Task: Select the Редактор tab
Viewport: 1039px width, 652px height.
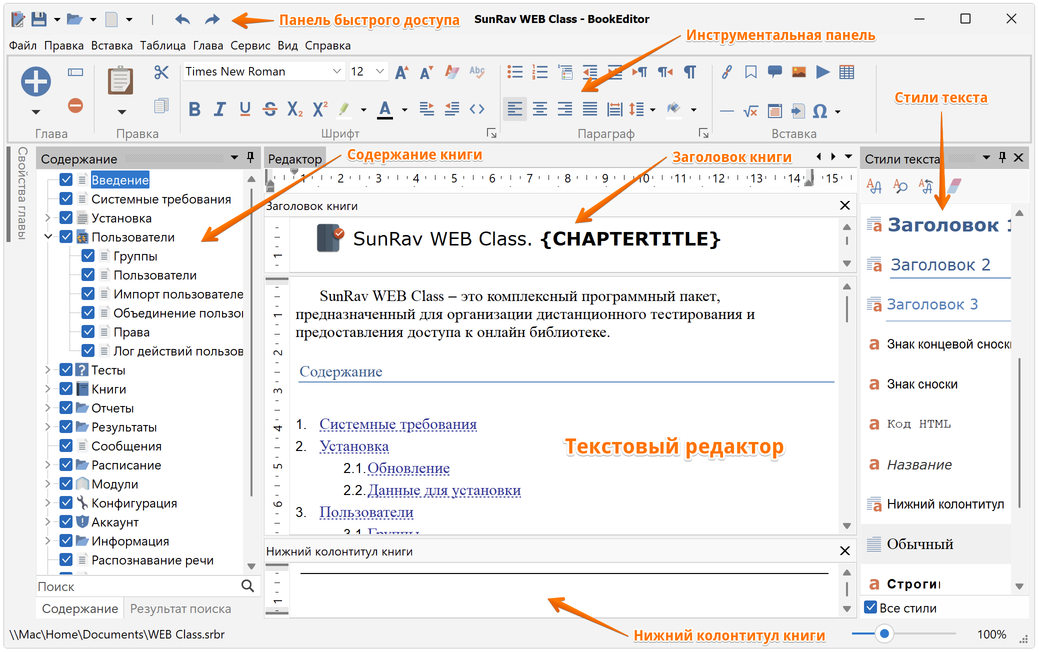Action: (295, 159)
